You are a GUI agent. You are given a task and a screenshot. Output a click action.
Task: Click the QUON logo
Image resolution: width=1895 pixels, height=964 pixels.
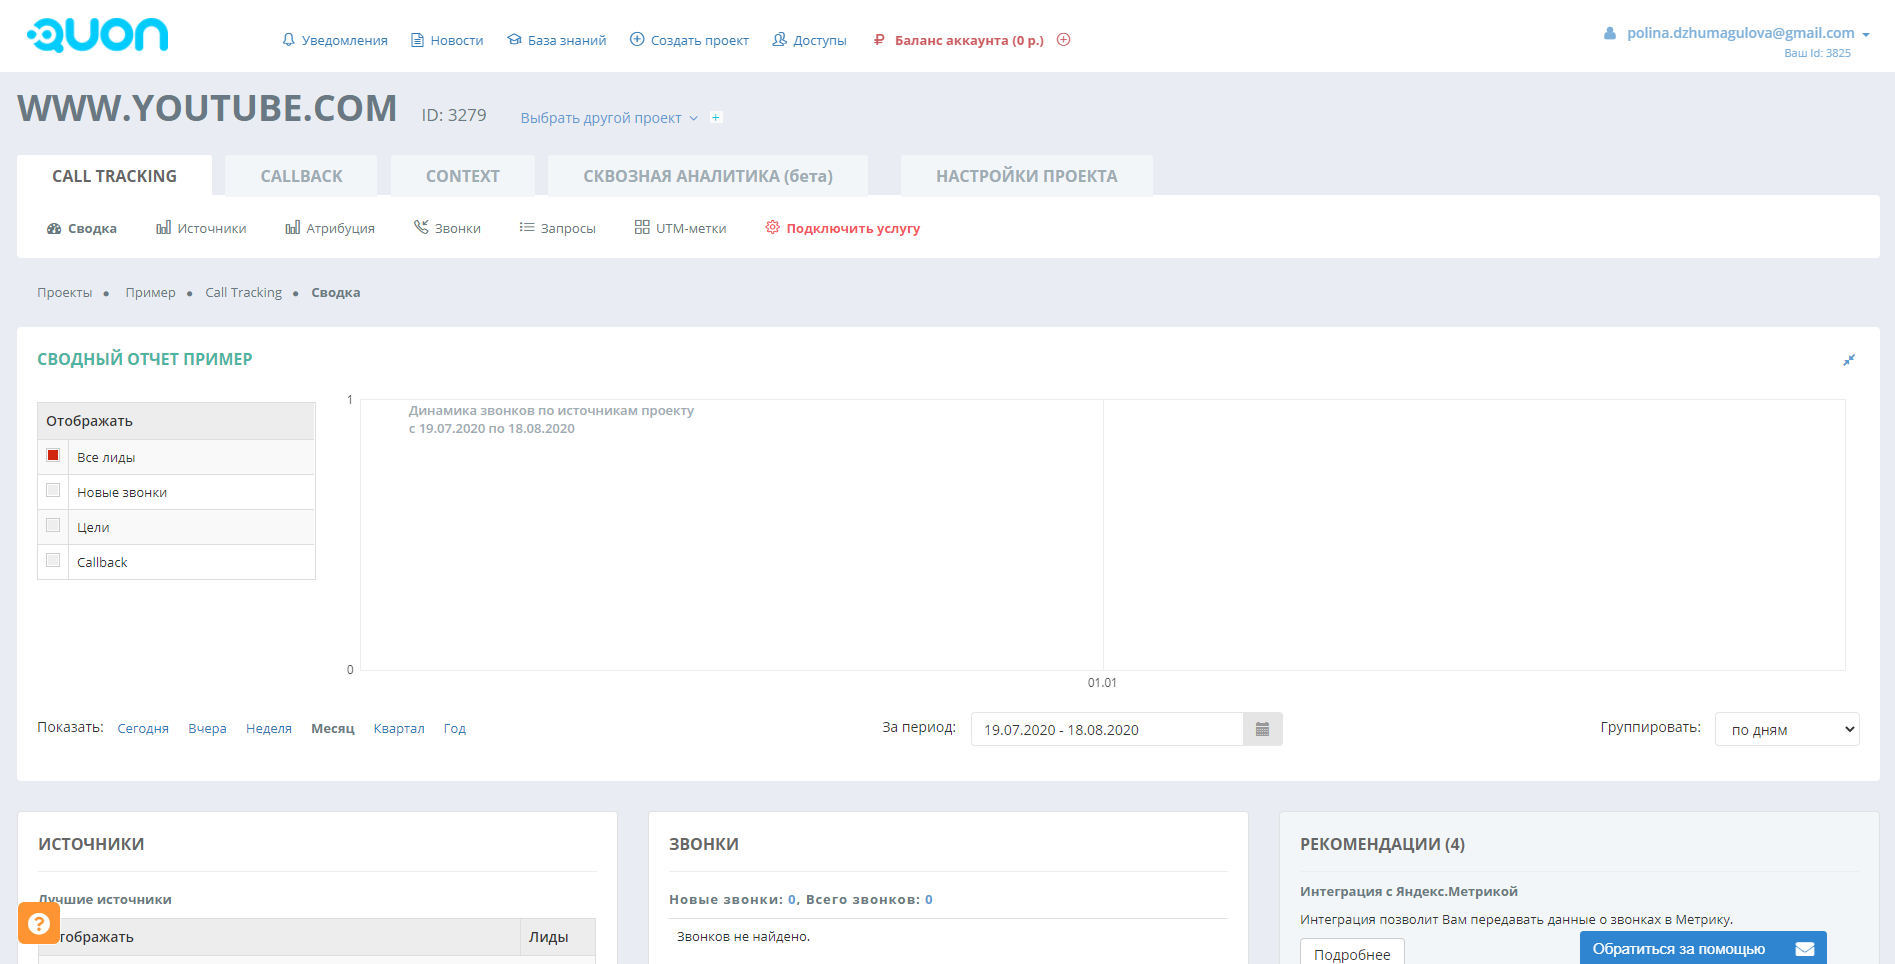[98, 35]
